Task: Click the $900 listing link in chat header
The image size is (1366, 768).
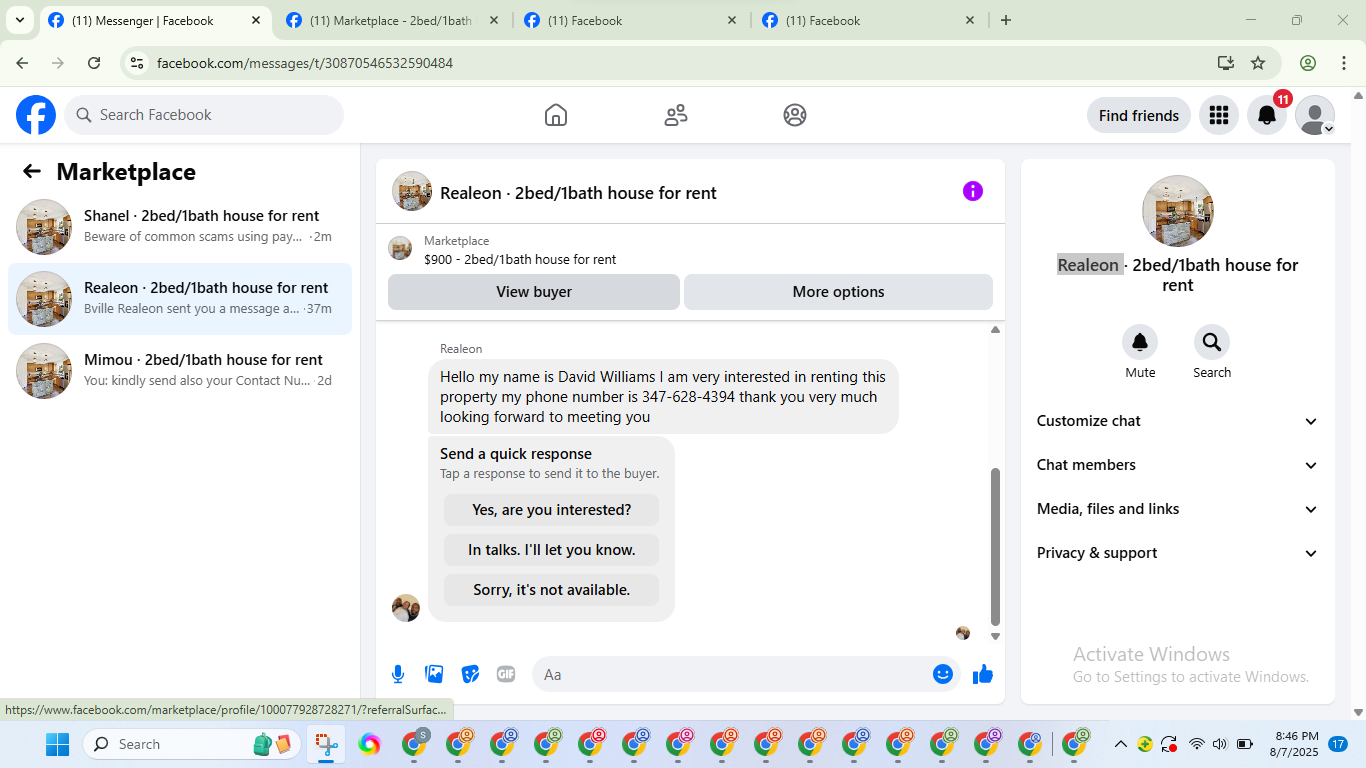Action: coord(520,259)
